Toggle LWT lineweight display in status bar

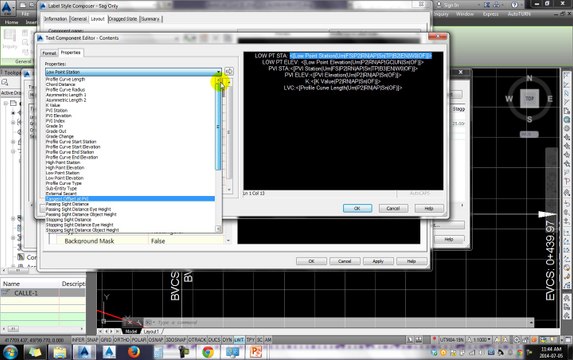pos(239,340)
